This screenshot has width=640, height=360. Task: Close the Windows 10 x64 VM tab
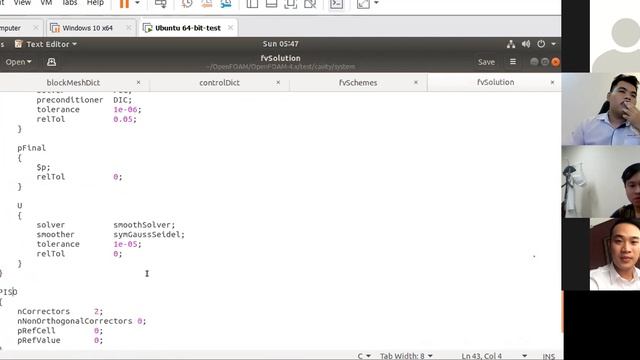[x=128, y=28]
